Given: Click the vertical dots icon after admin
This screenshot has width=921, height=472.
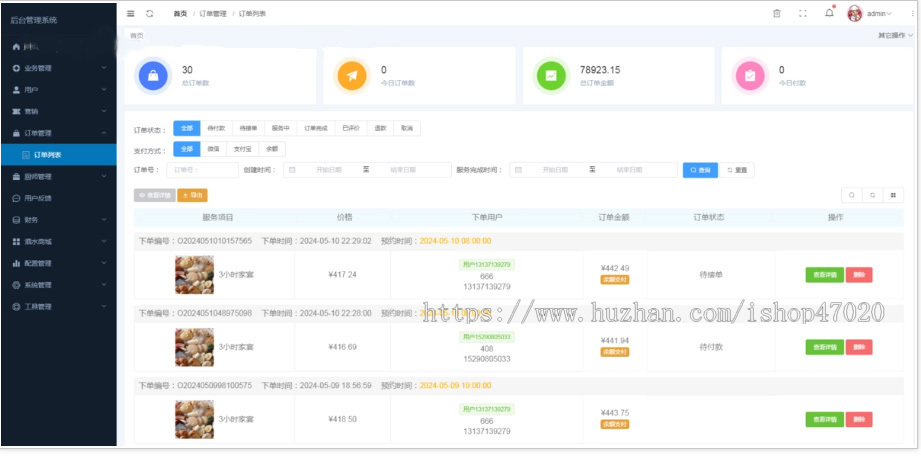Looking at the screenshot, I should point(913,14).
